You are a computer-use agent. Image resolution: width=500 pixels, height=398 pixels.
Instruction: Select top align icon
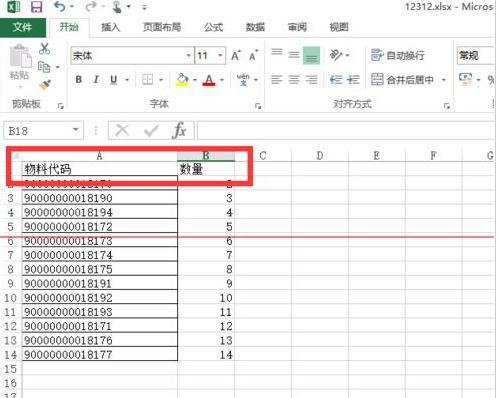(277, 52)
